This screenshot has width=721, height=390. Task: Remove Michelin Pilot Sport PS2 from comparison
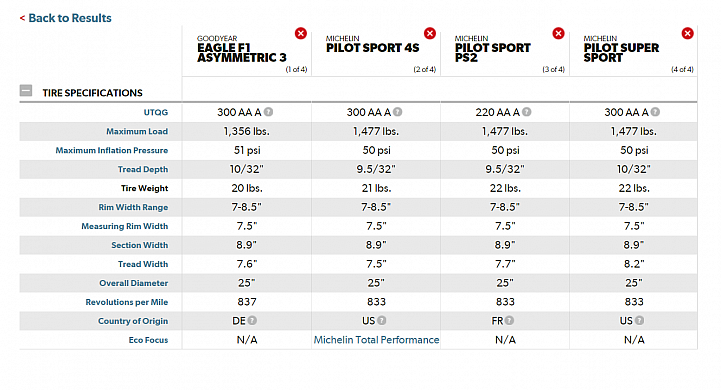pyautogui.click(x=558, y=33)
